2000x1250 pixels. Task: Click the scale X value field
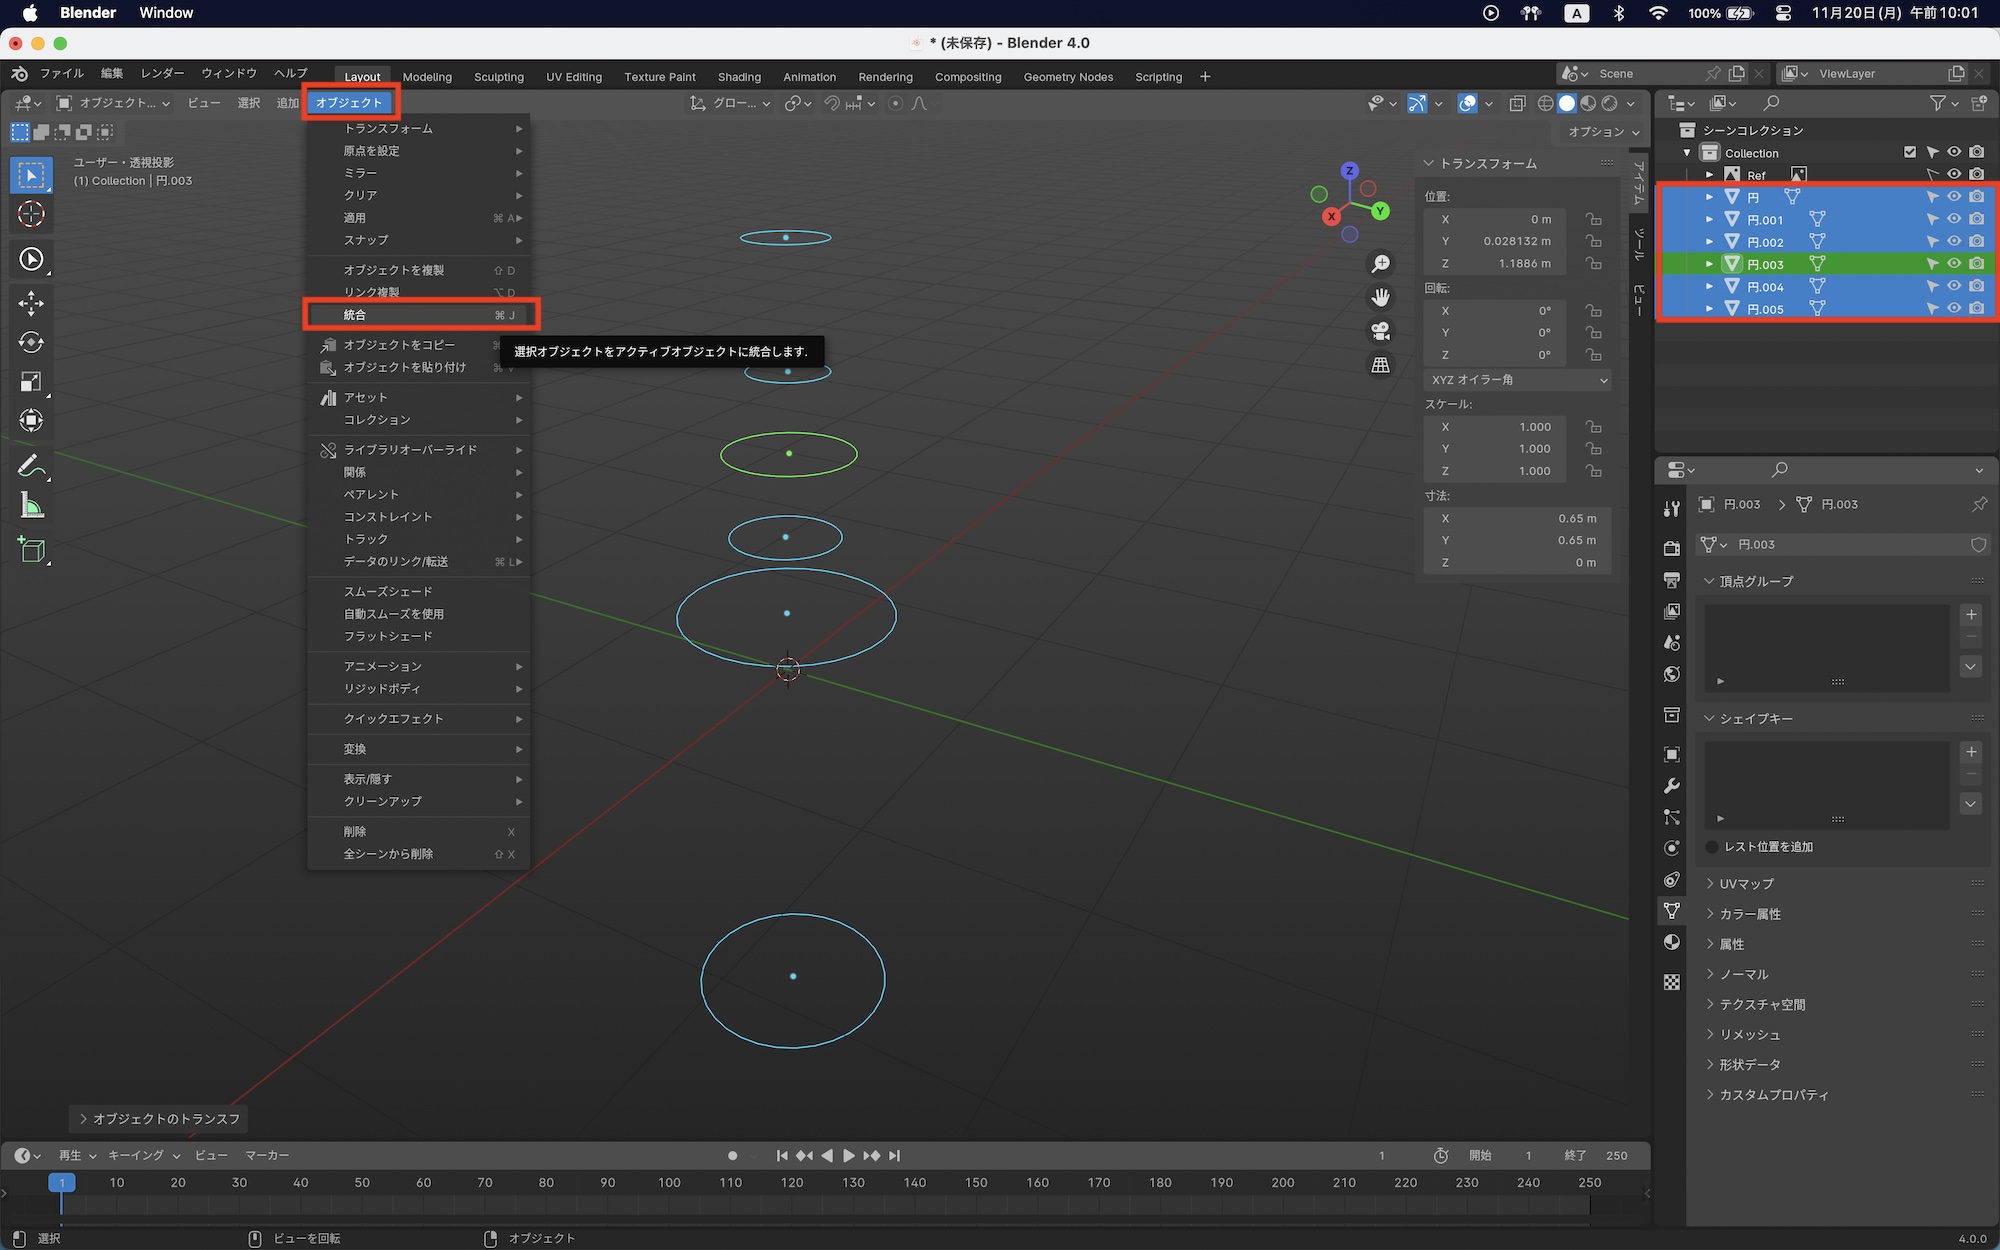(1497, 427)
